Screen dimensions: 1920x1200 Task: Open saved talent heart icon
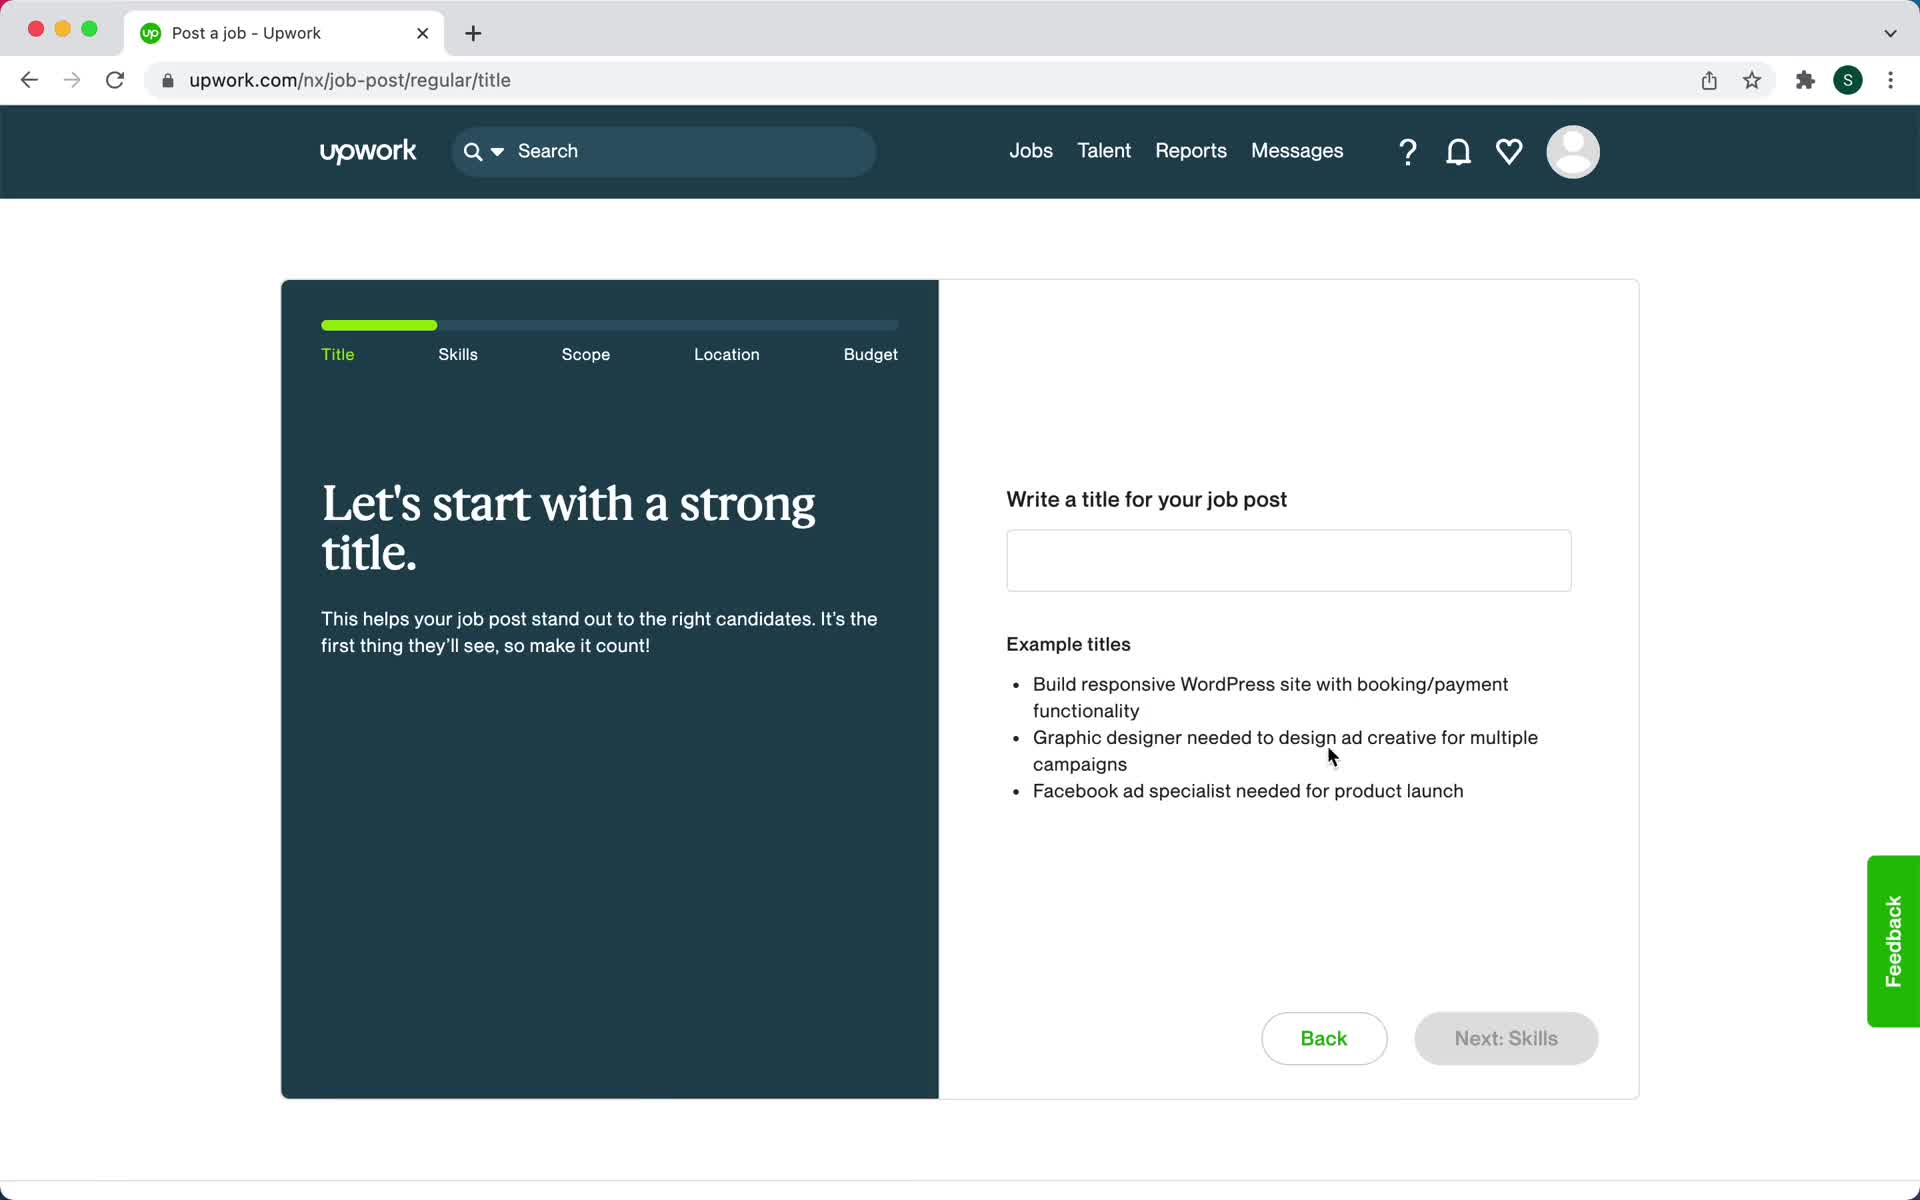click(1509, 152)
